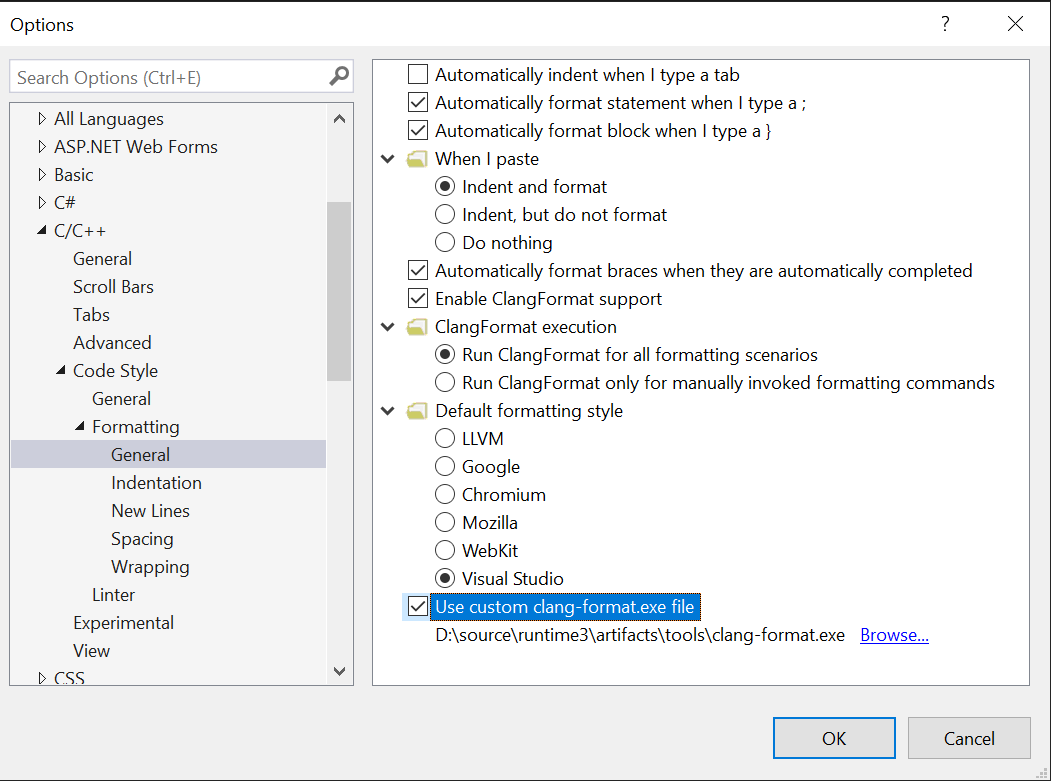The width and height of the screenshot is (1051, 781).
Task: Select Indent, but do not format
Action: click(x=445, y=215)
